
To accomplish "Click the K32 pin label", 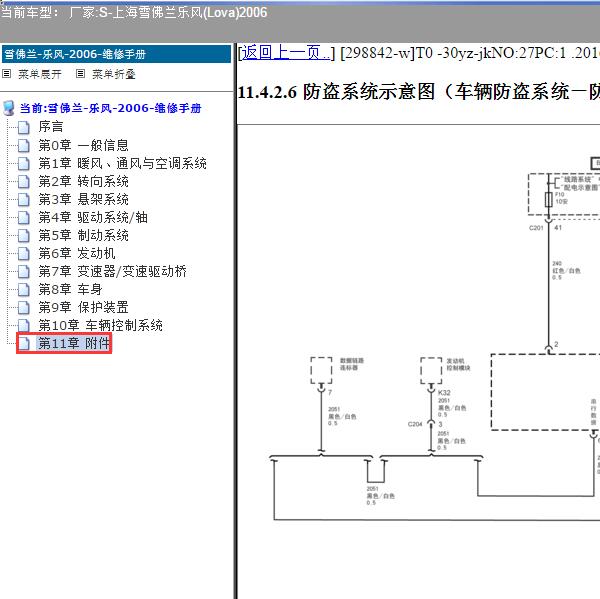I will pyautogui.click(x=444, y=393).
